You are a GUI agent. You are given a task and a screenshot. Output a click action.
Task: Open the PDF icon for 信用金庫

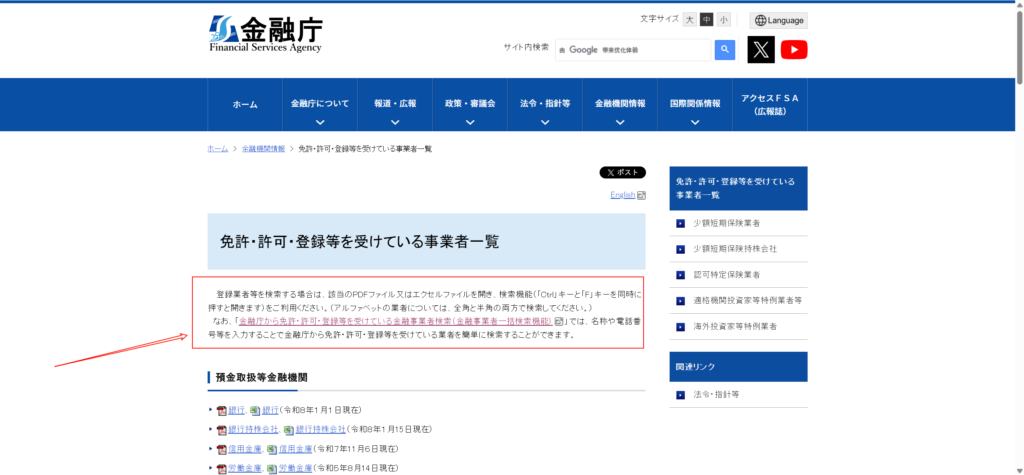[x=222, y=449]
